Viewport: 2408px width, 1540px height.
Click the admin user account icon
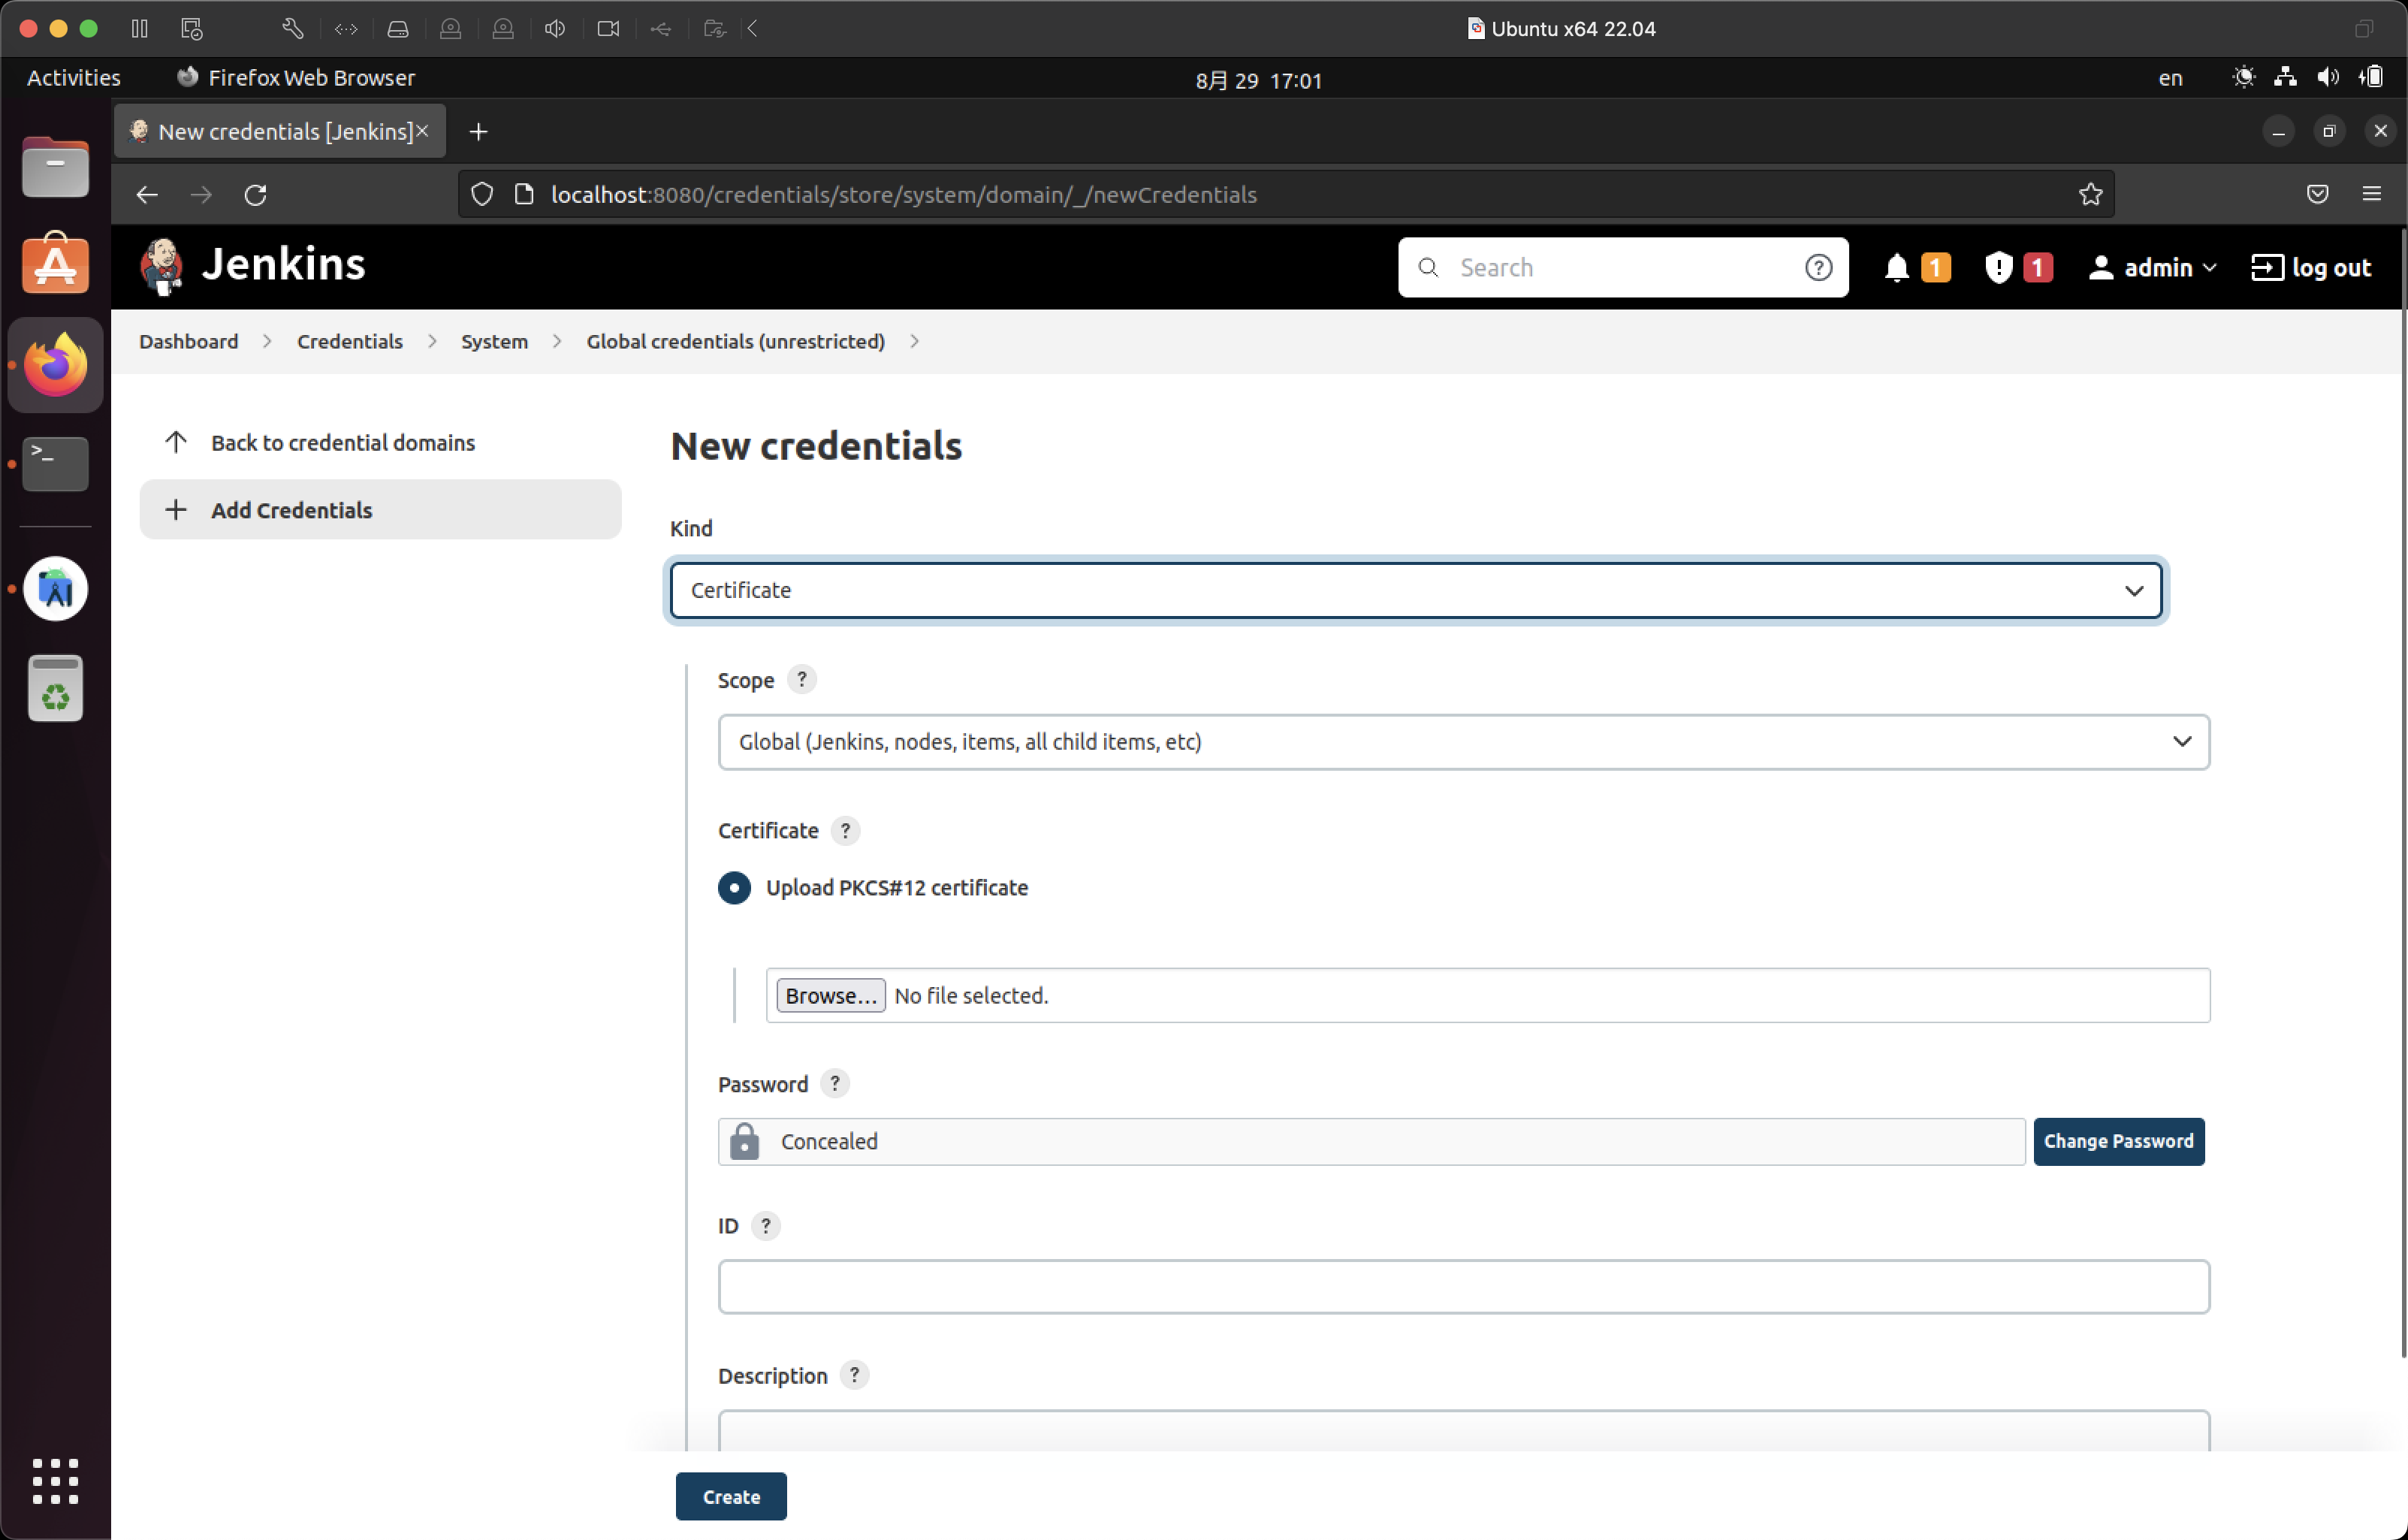[x=2101, y=265]
